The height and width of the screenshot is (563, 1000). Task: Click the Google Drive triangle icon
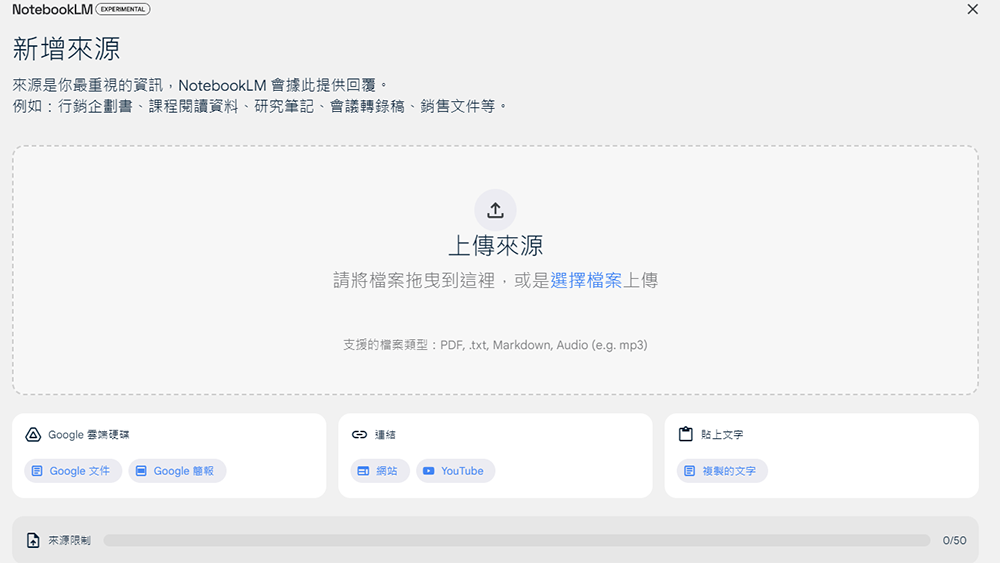[33, 434]
